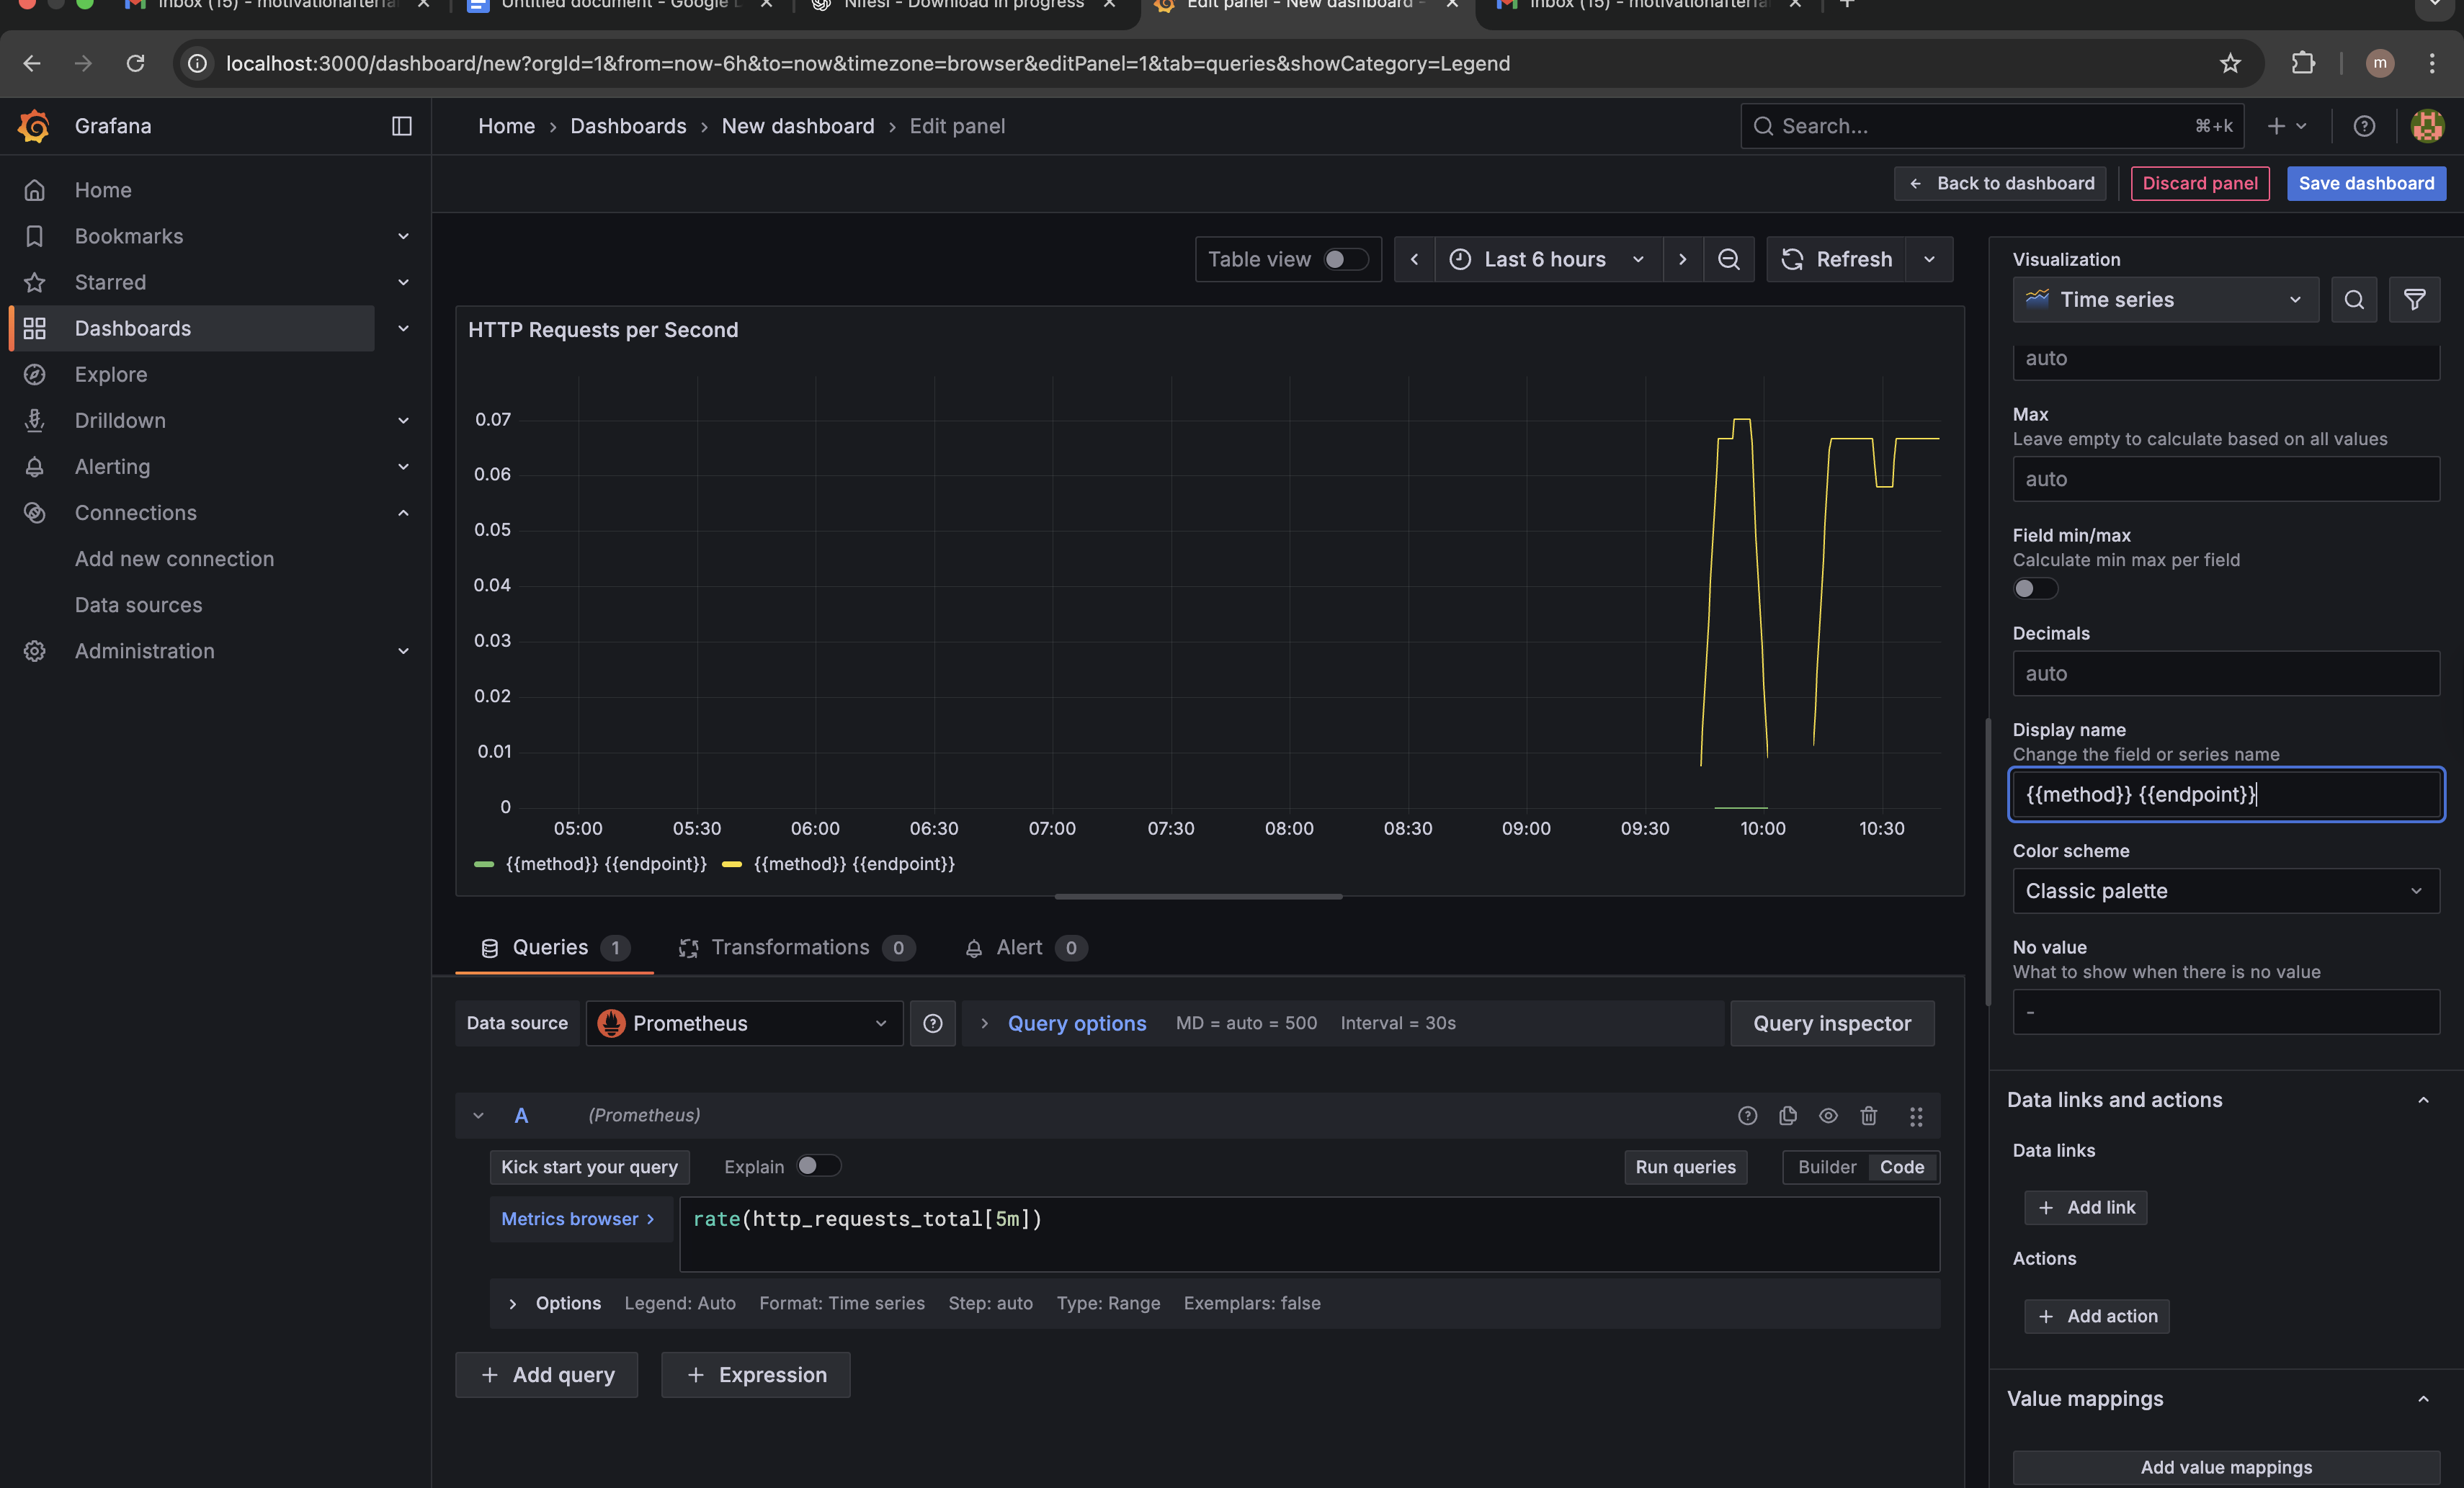Click the dock menu sidebar icon
The image size is (2464, 1488).
pyautogui.click(x=401, y=126)
